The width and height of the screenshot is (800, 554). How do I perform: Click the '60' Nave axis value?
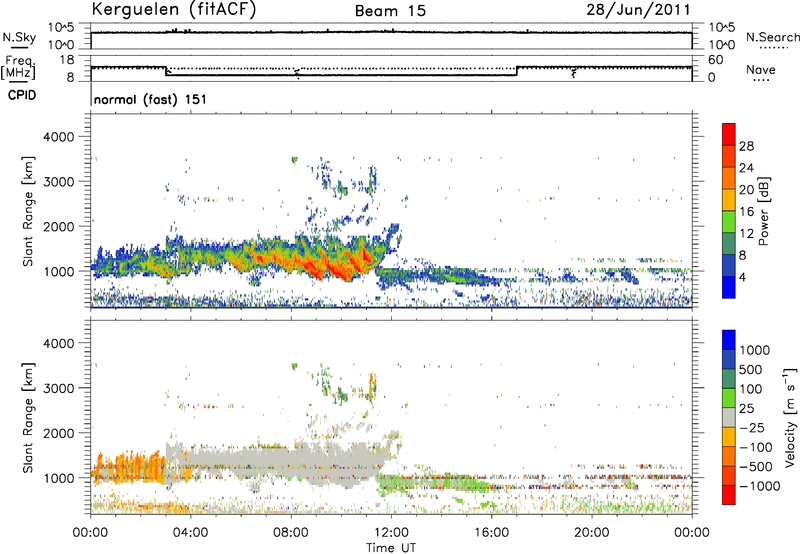[716, 60]
